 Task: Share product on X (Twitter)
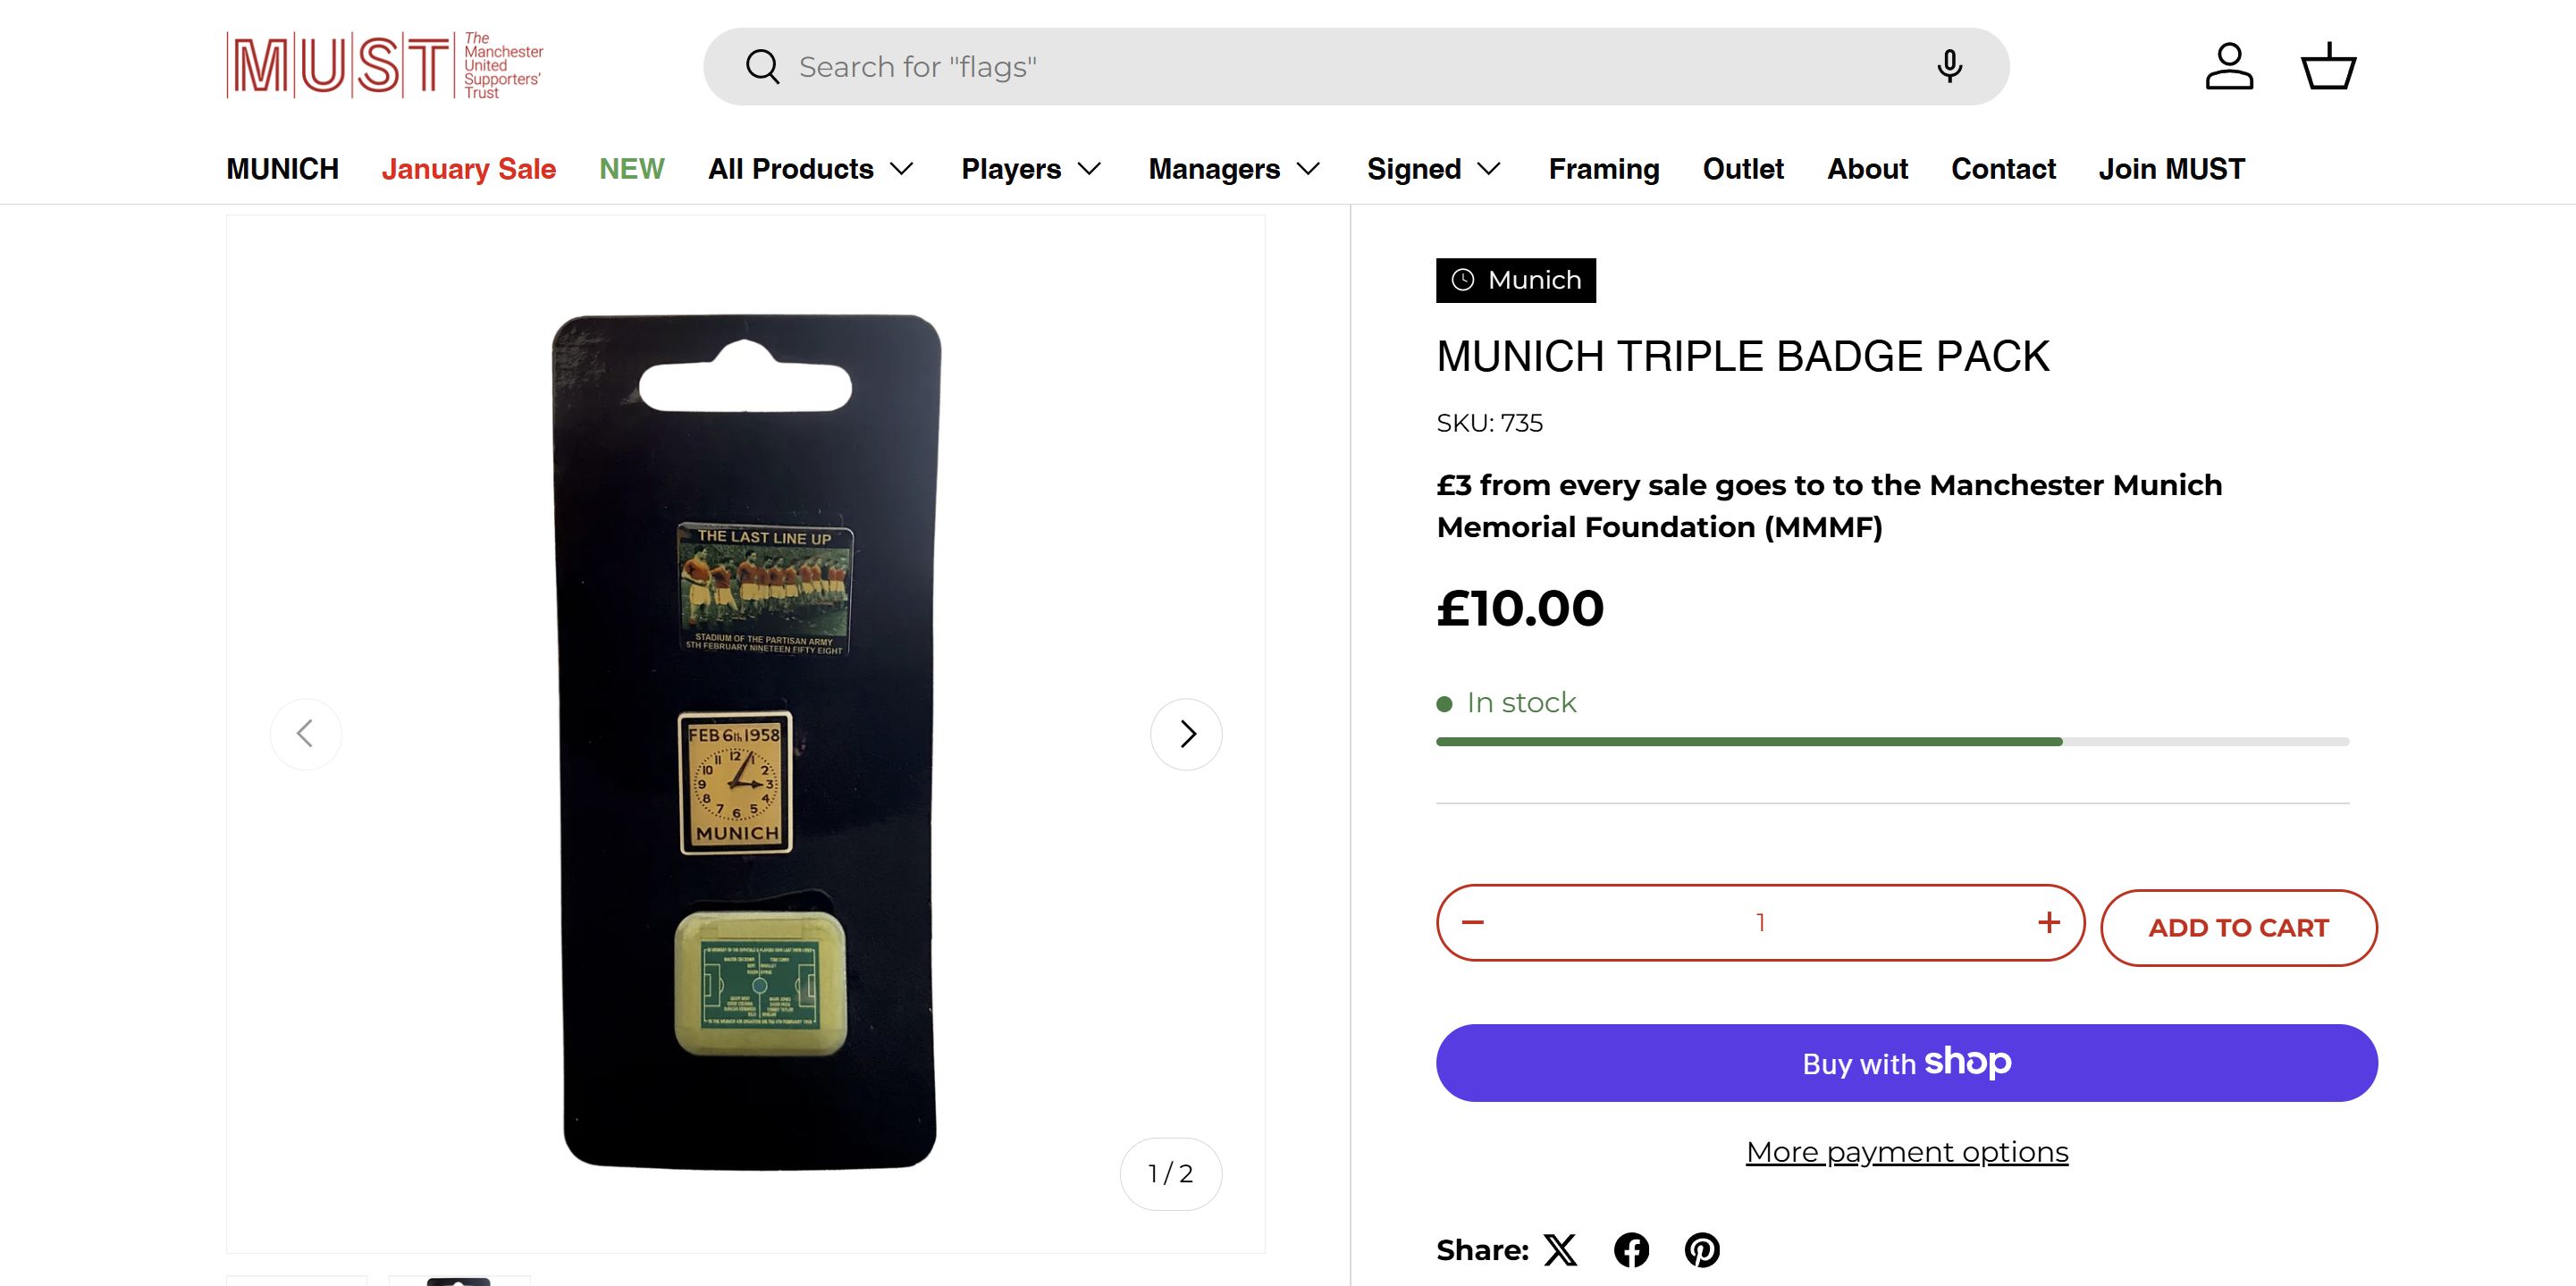[x=1560, y=1250]
